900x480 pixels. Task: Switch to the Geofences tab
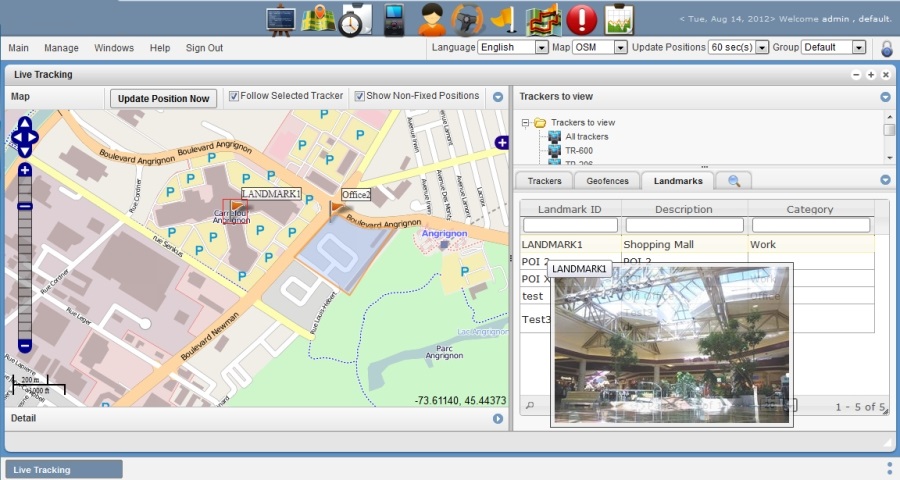coord(607,181)
